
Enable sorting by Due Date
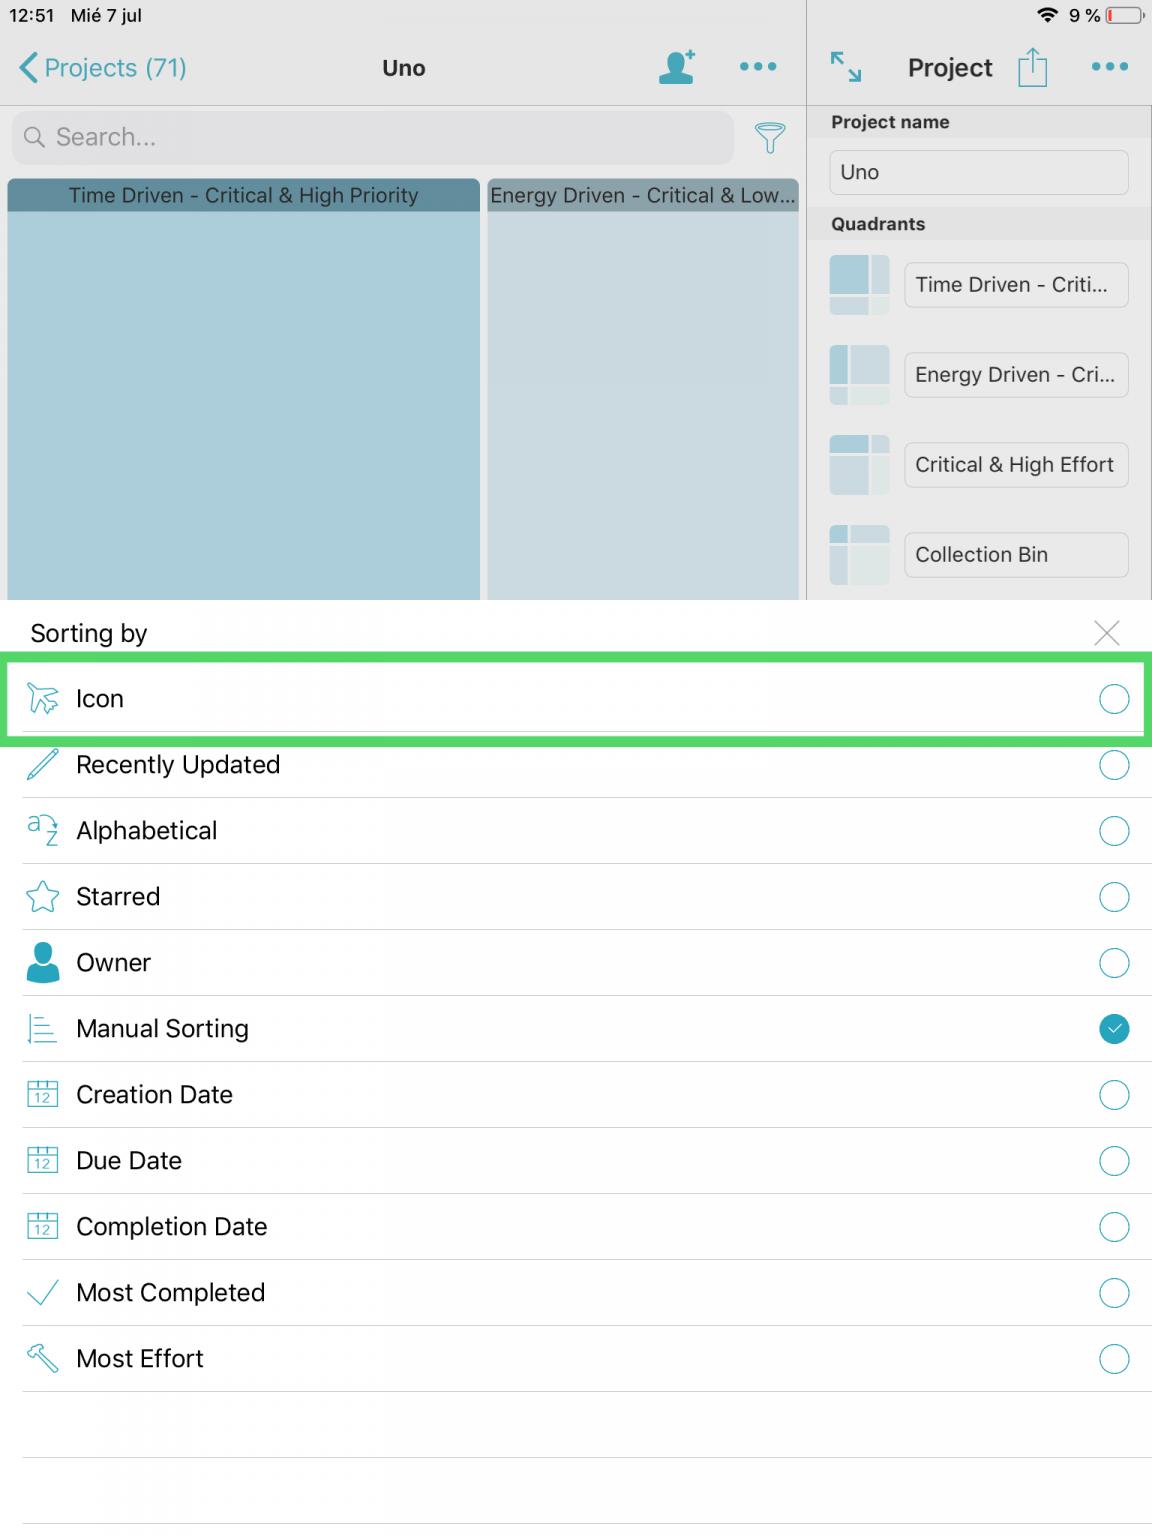(1114, 1160)
